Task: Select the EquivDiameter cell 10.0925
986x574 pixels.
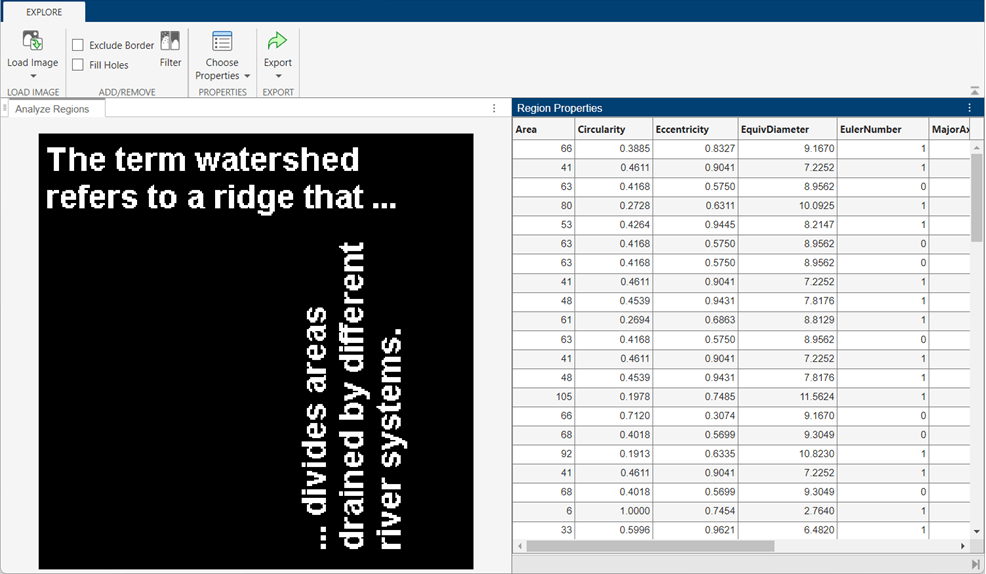Action: (788, 206)
